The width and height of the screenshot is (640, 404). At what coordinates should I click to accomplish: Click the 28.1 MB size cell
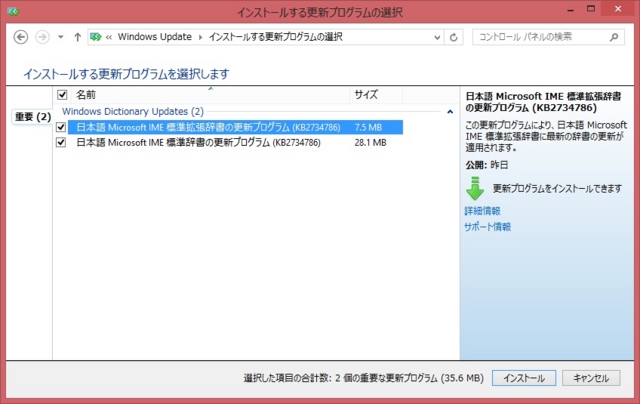point(370,142)
